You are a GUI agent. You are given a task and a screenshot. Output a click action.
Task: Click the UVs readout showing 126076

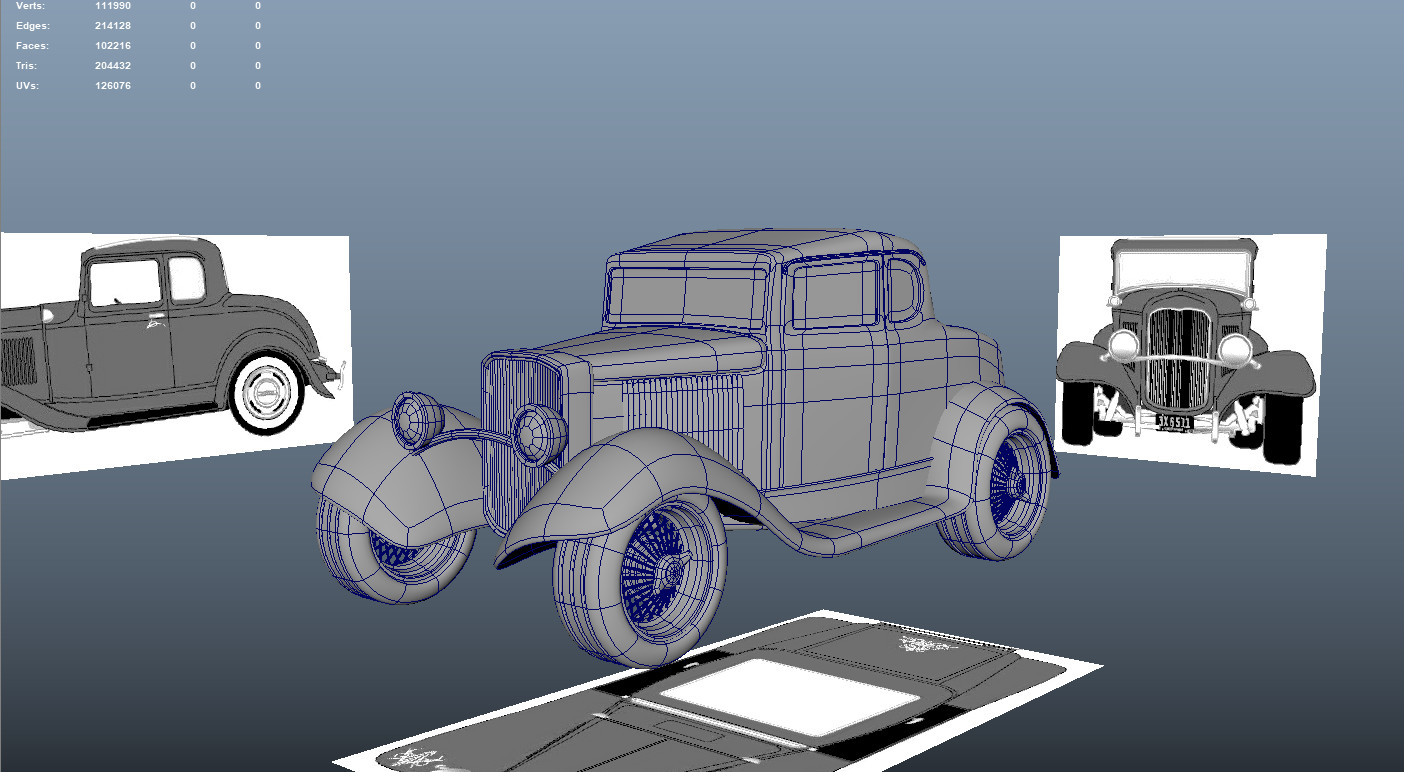111,85
